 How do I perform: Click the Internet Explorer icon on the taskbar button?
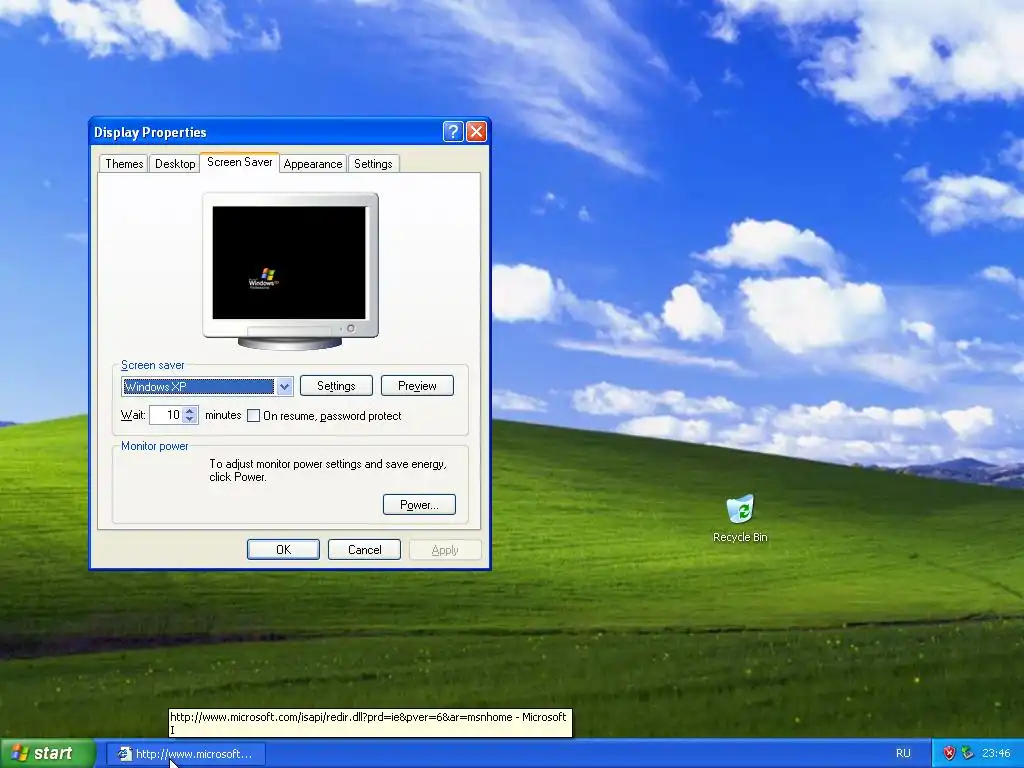tap(124, 754)
